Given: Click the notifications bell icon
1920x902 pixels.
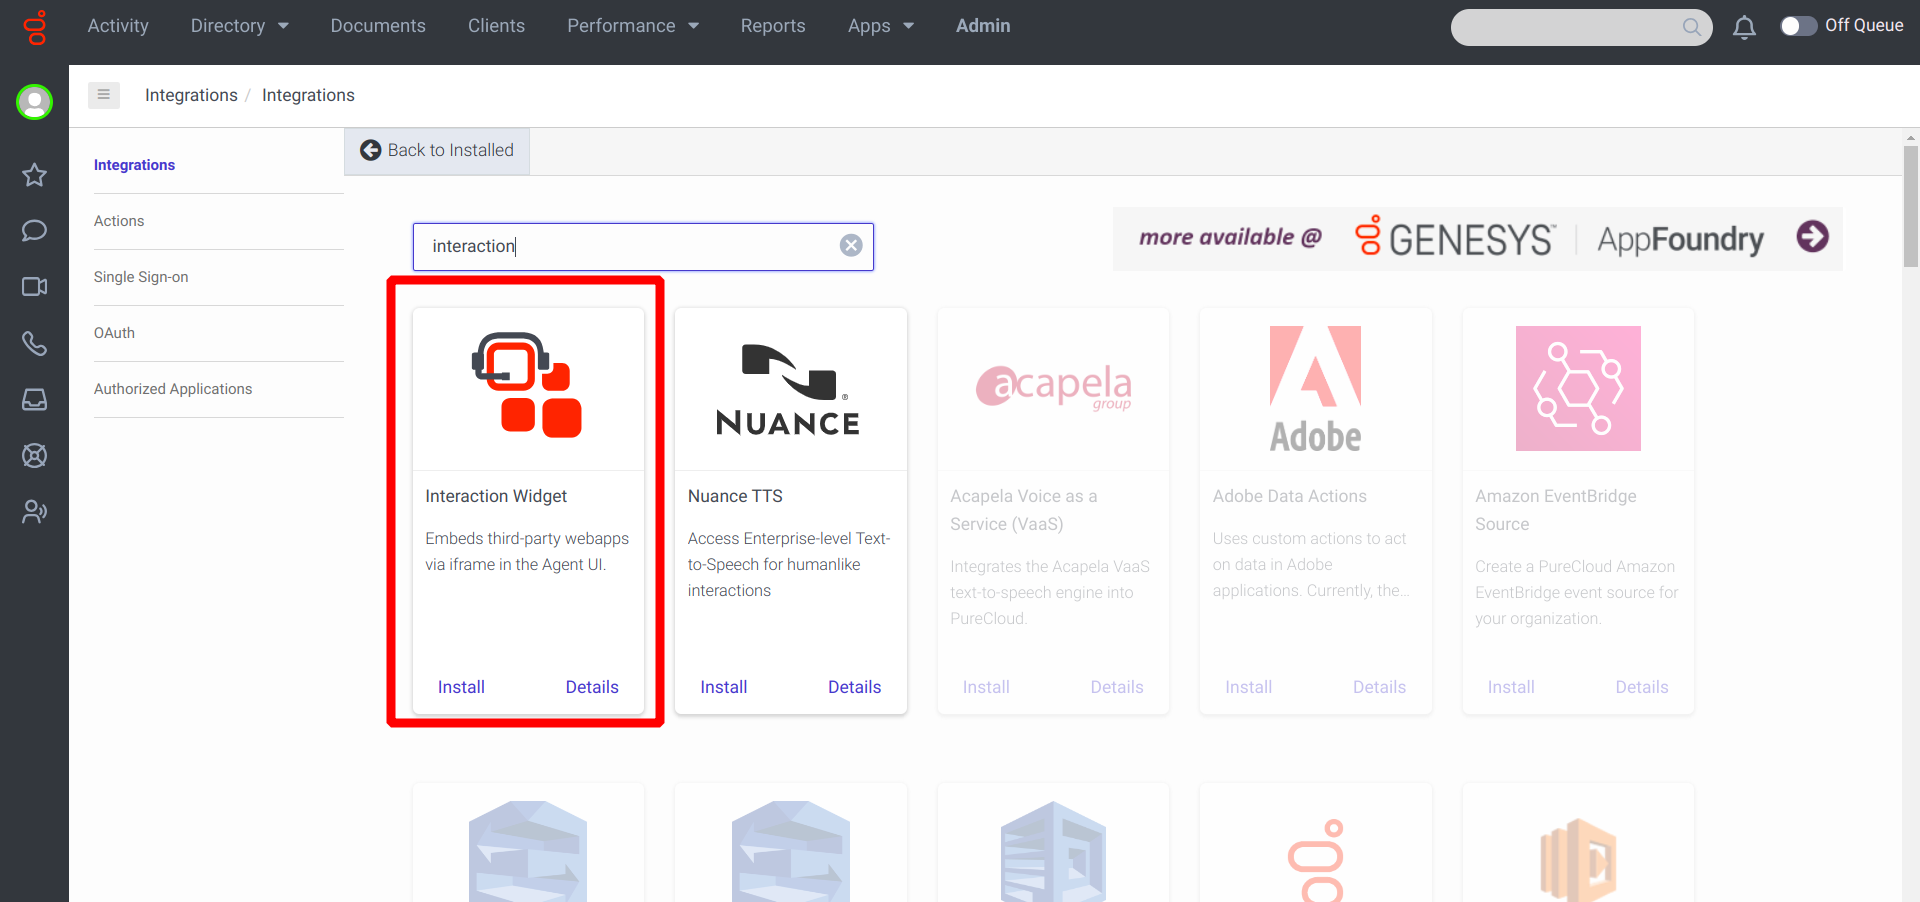Looking at the screenshot, I should tap(1744, 27).
